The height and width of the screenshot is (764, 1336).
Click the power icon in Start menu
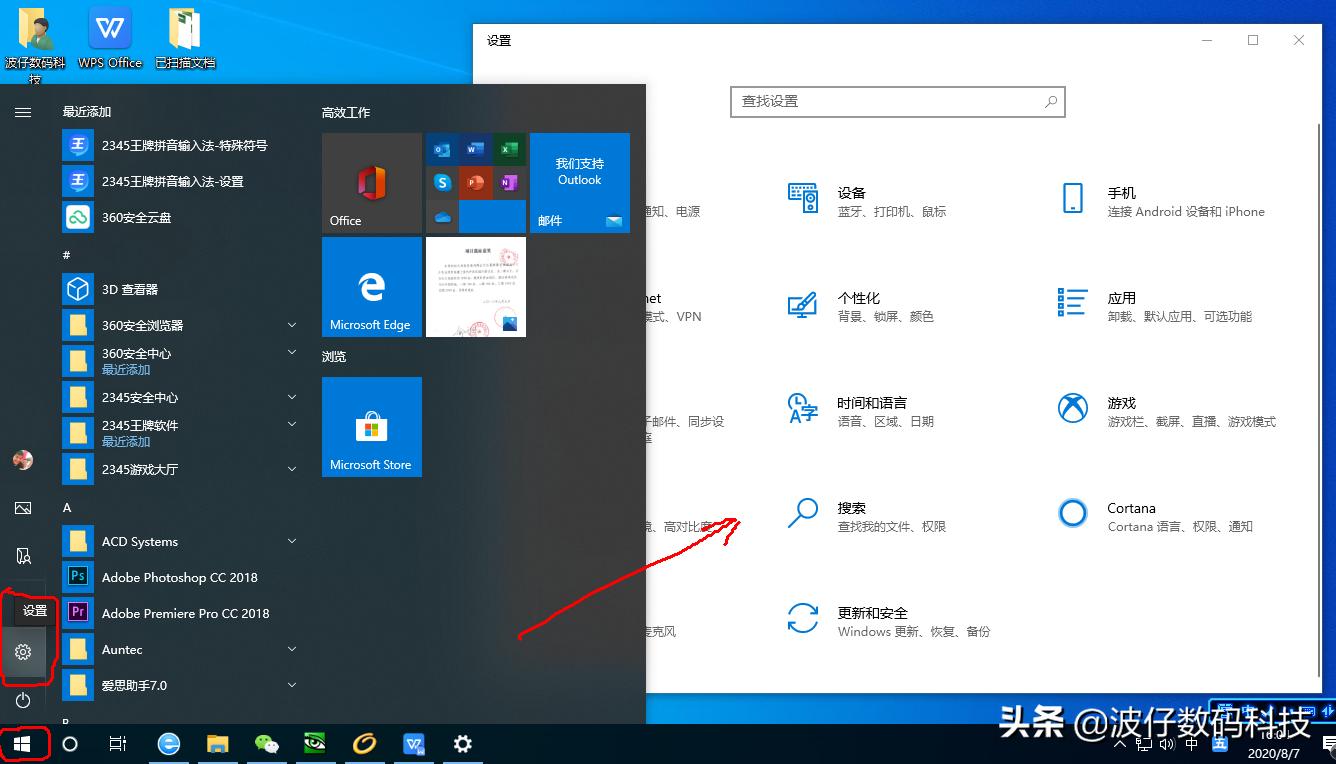23,700
